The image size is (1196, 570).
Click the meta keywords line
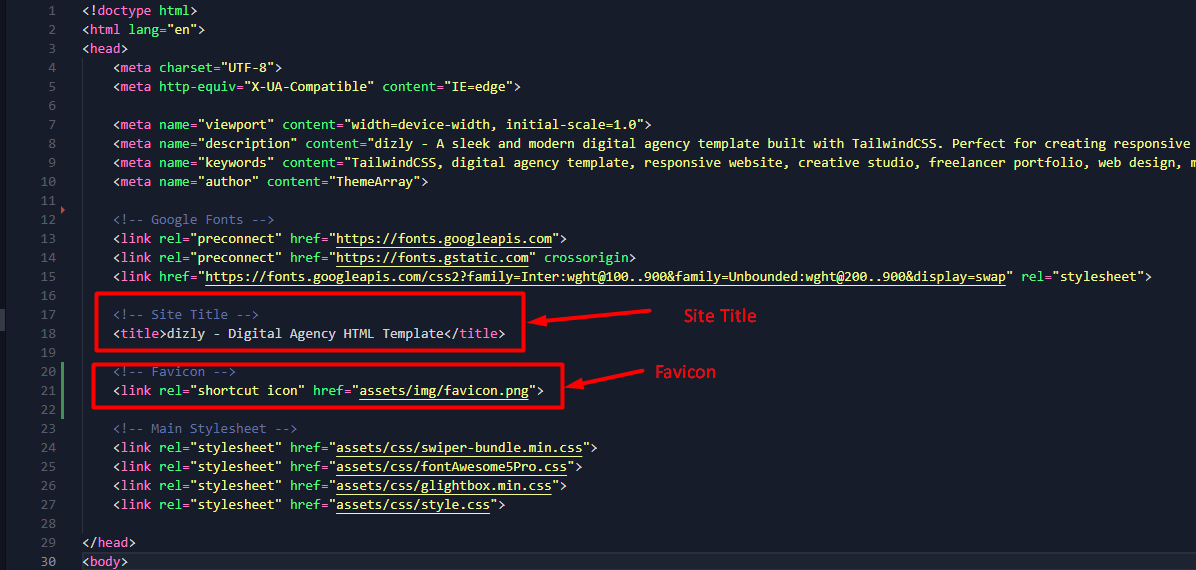pyautogui.click(x=654, y=163)
